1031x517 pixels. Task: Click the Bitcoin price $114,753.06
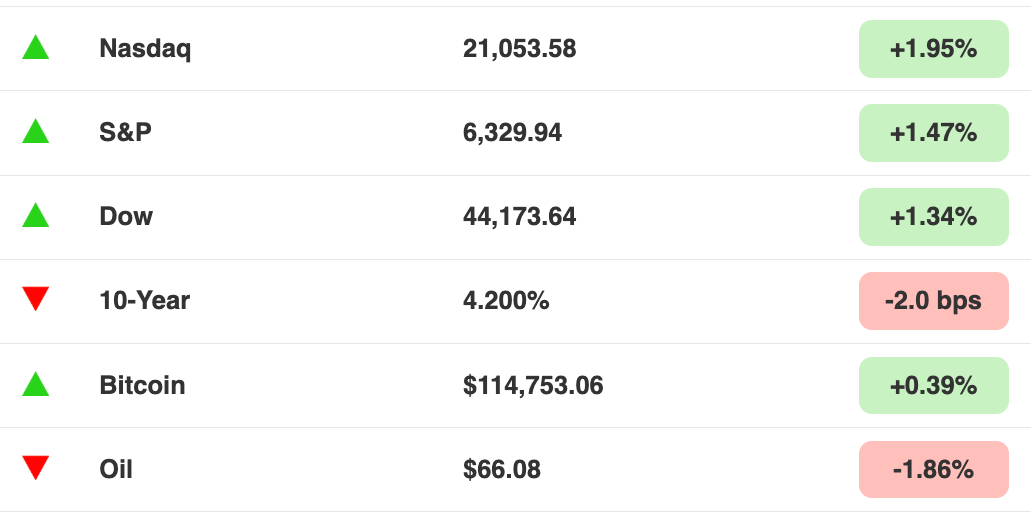(533, 385)
